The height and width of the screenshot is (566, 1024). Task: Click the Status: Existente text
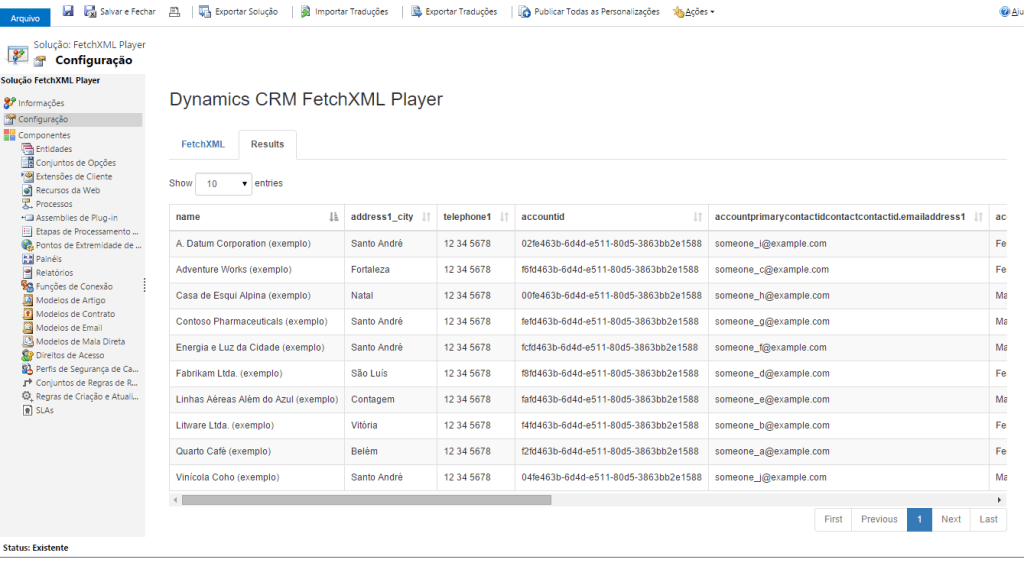35,548
